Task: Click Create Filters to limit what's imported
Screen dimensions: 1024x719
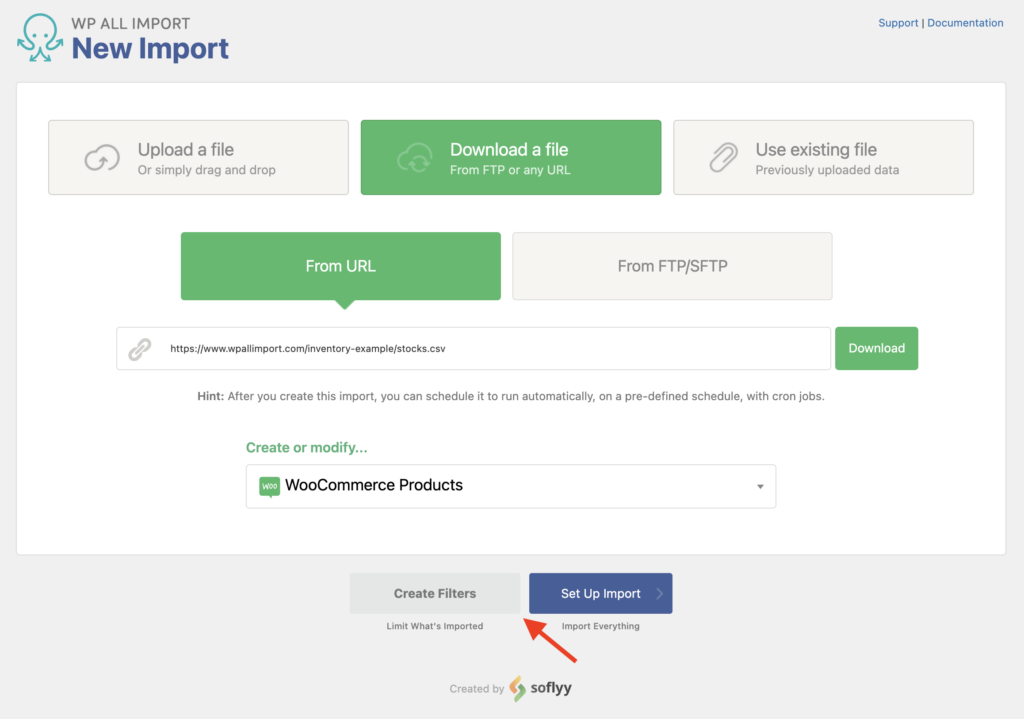Action: coord(434,593)
